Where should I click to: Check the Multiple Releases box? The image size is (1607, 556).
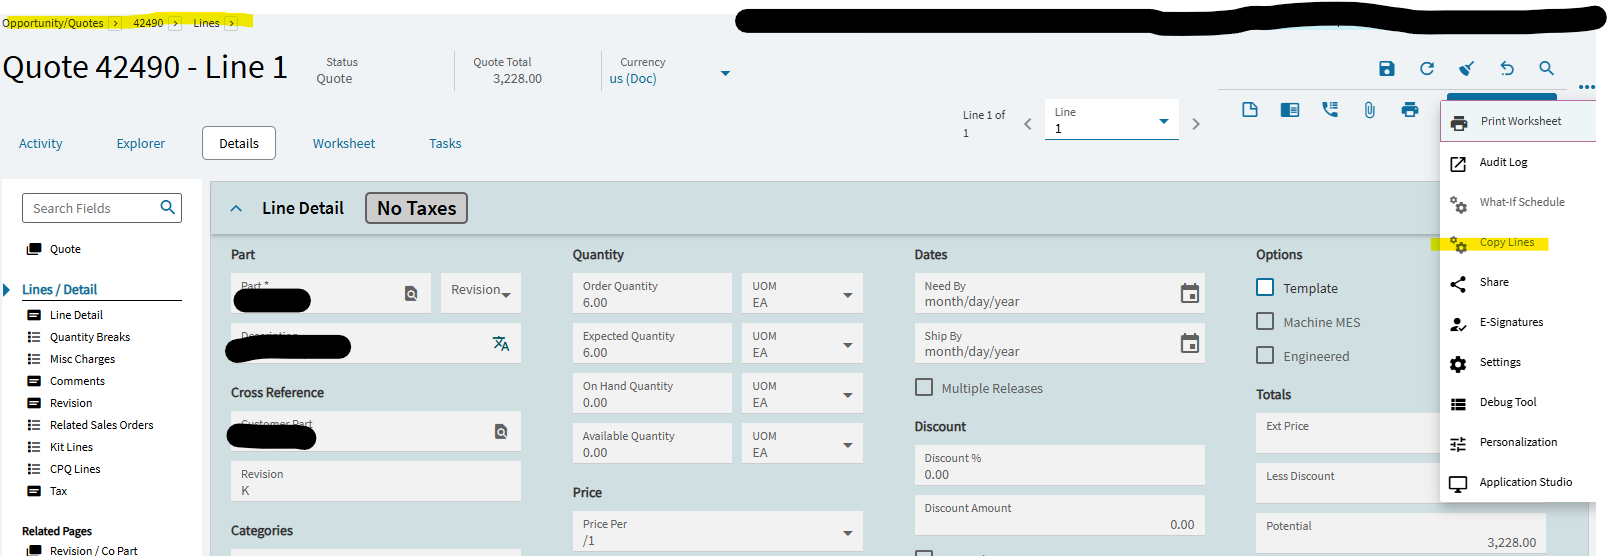[924, 387]
